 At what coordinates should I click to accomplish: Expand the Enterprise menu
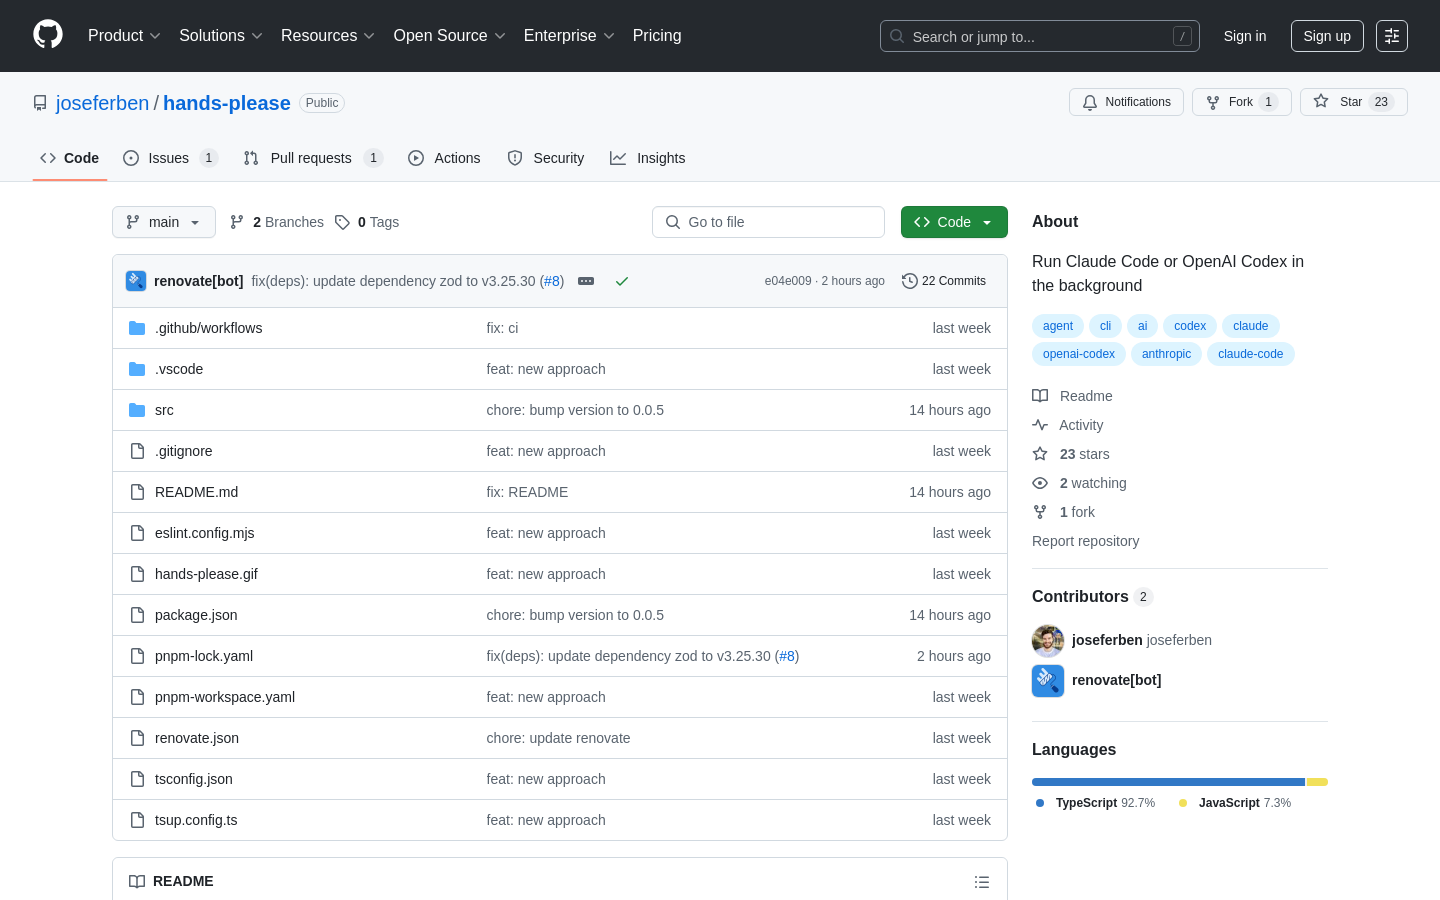pyautogui.click(x=569, y=36)
